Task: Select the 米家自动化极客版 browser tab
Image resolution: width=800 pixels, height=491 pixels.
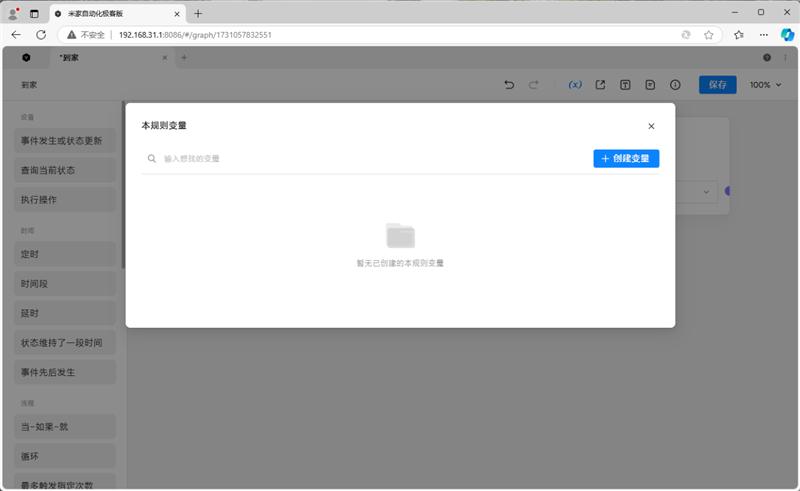Action: [117, 14]
